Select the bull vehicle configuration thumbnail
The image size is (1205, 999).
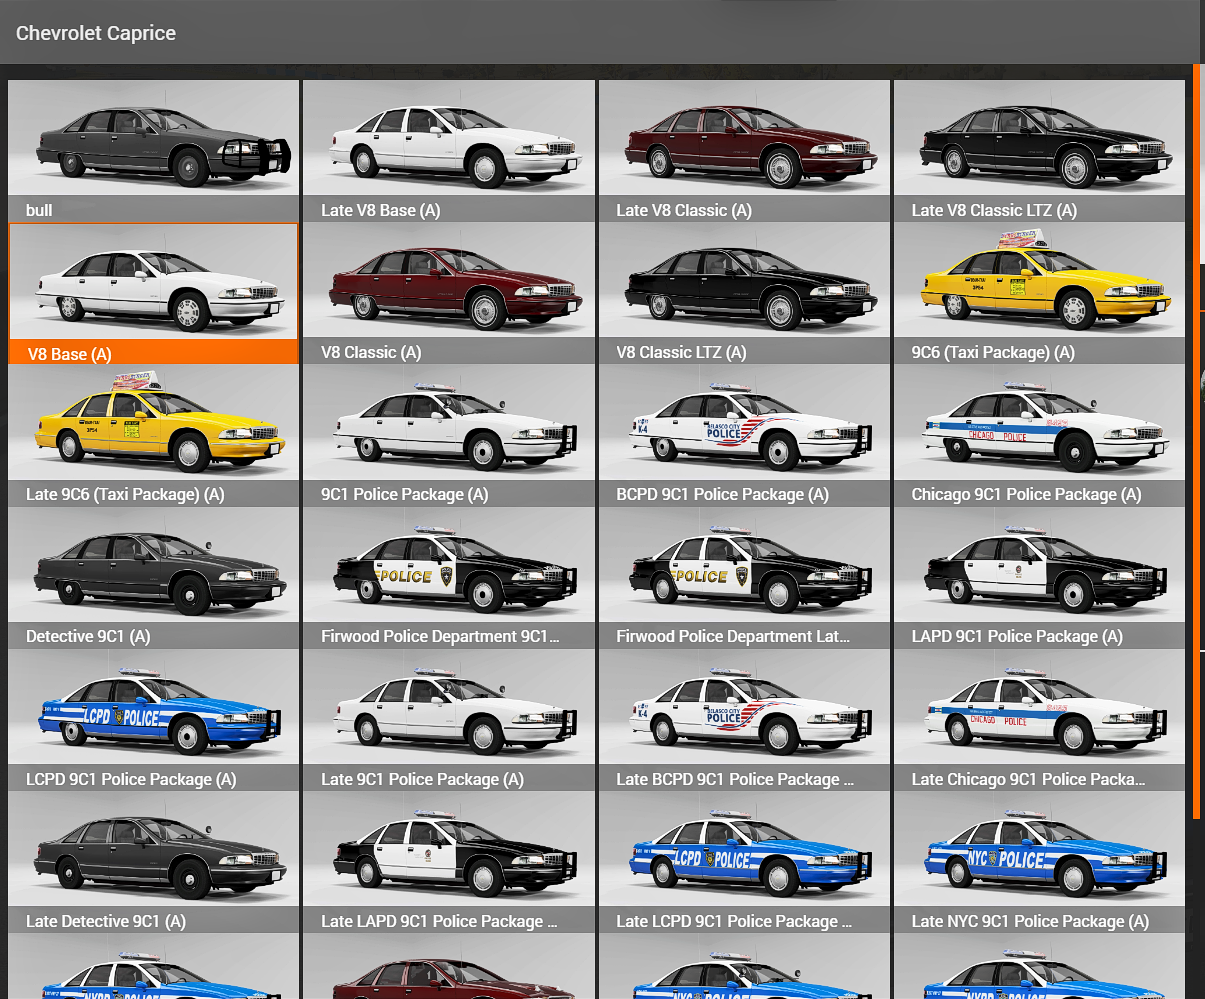pyautogui.click(x=154, y=151)
